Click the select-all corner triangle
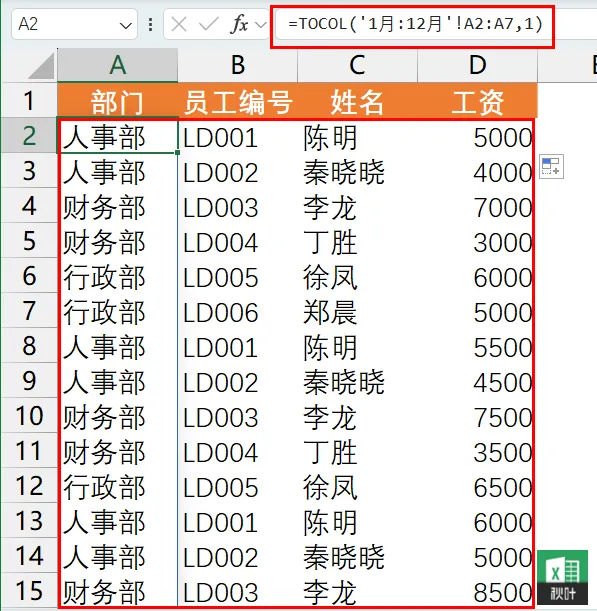597x611 pixels. tap(42, 66)
